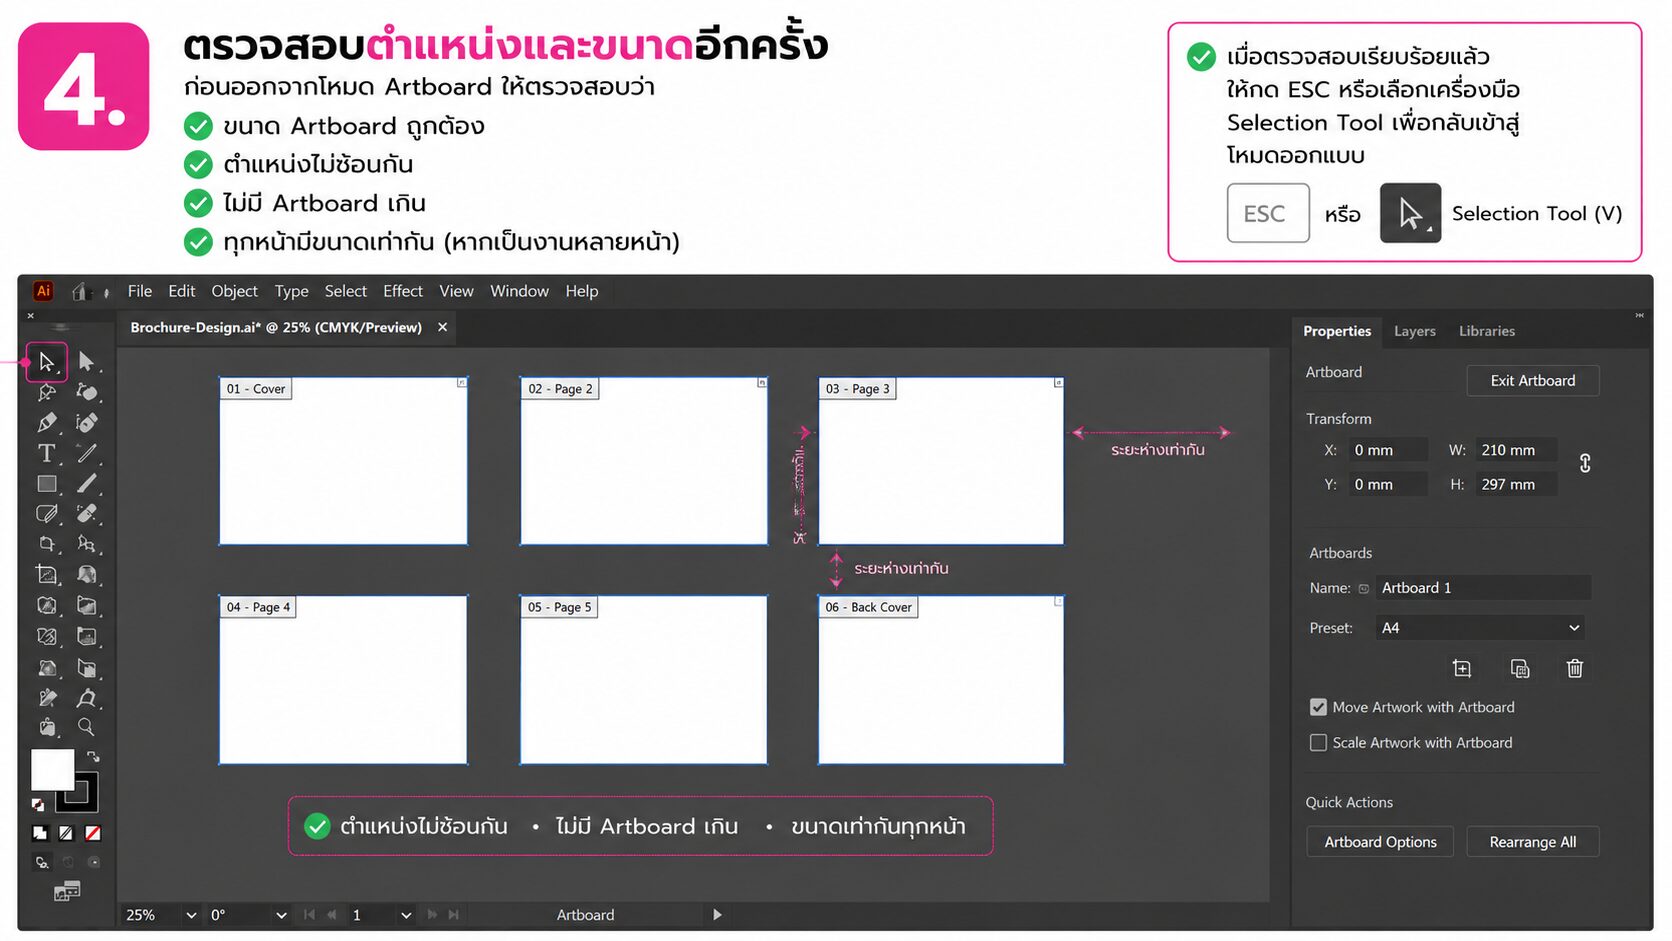
Task: Select the Properties tab
Action: click(1337, 331)
